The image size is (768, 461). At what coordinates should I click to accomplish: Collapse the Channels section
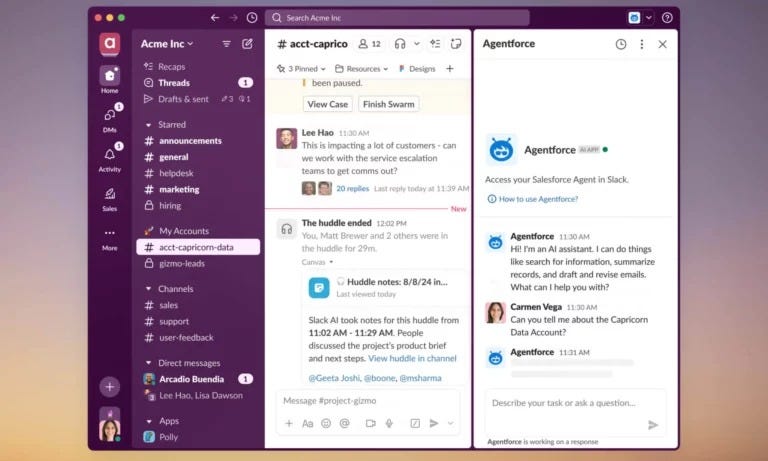[x=148, y=289]
